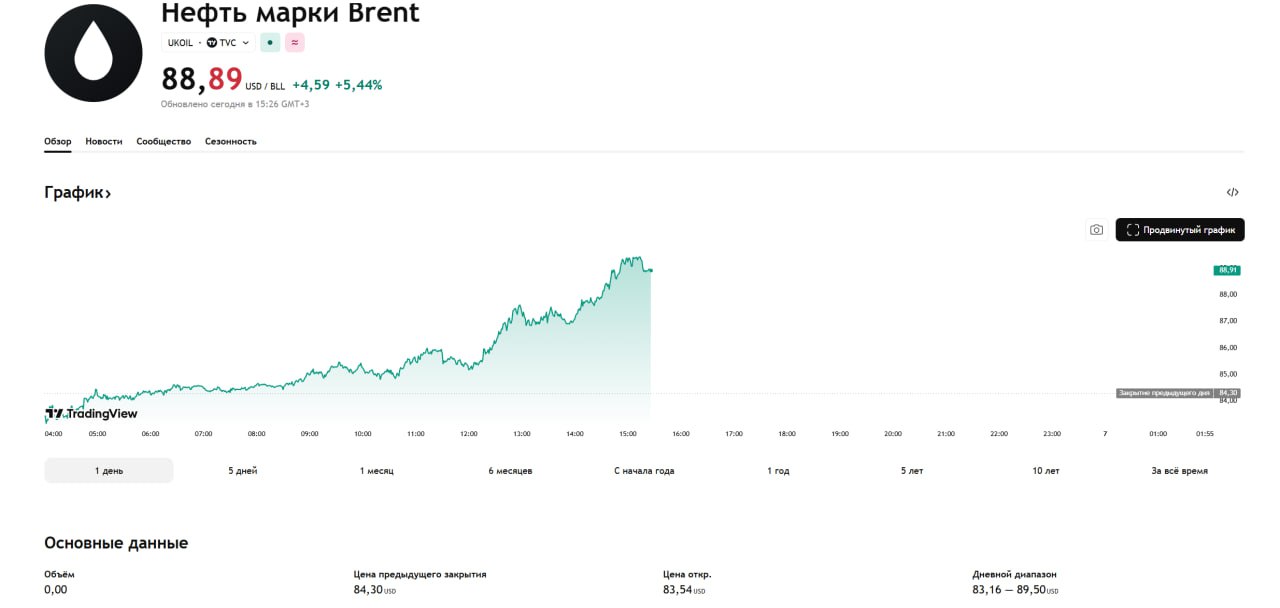
Task: Take a chart snapshot with camera icon
Action: [1096, 230]
